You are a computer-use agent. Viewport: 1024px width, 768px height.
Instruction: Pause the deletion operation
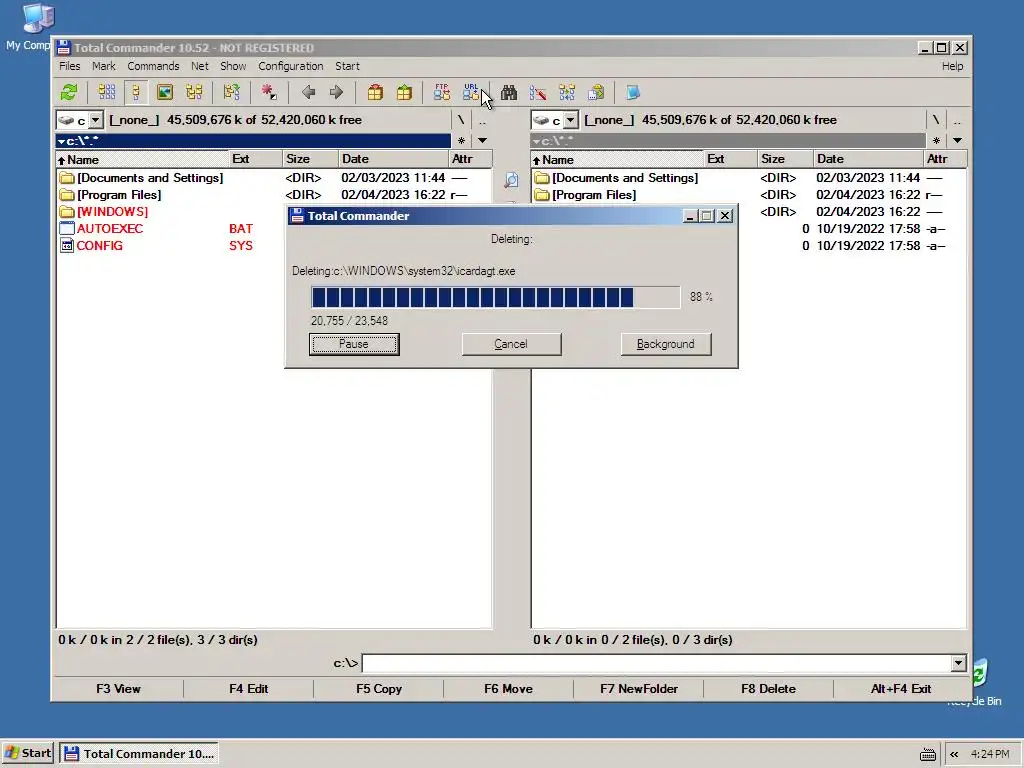click(354, 344)
